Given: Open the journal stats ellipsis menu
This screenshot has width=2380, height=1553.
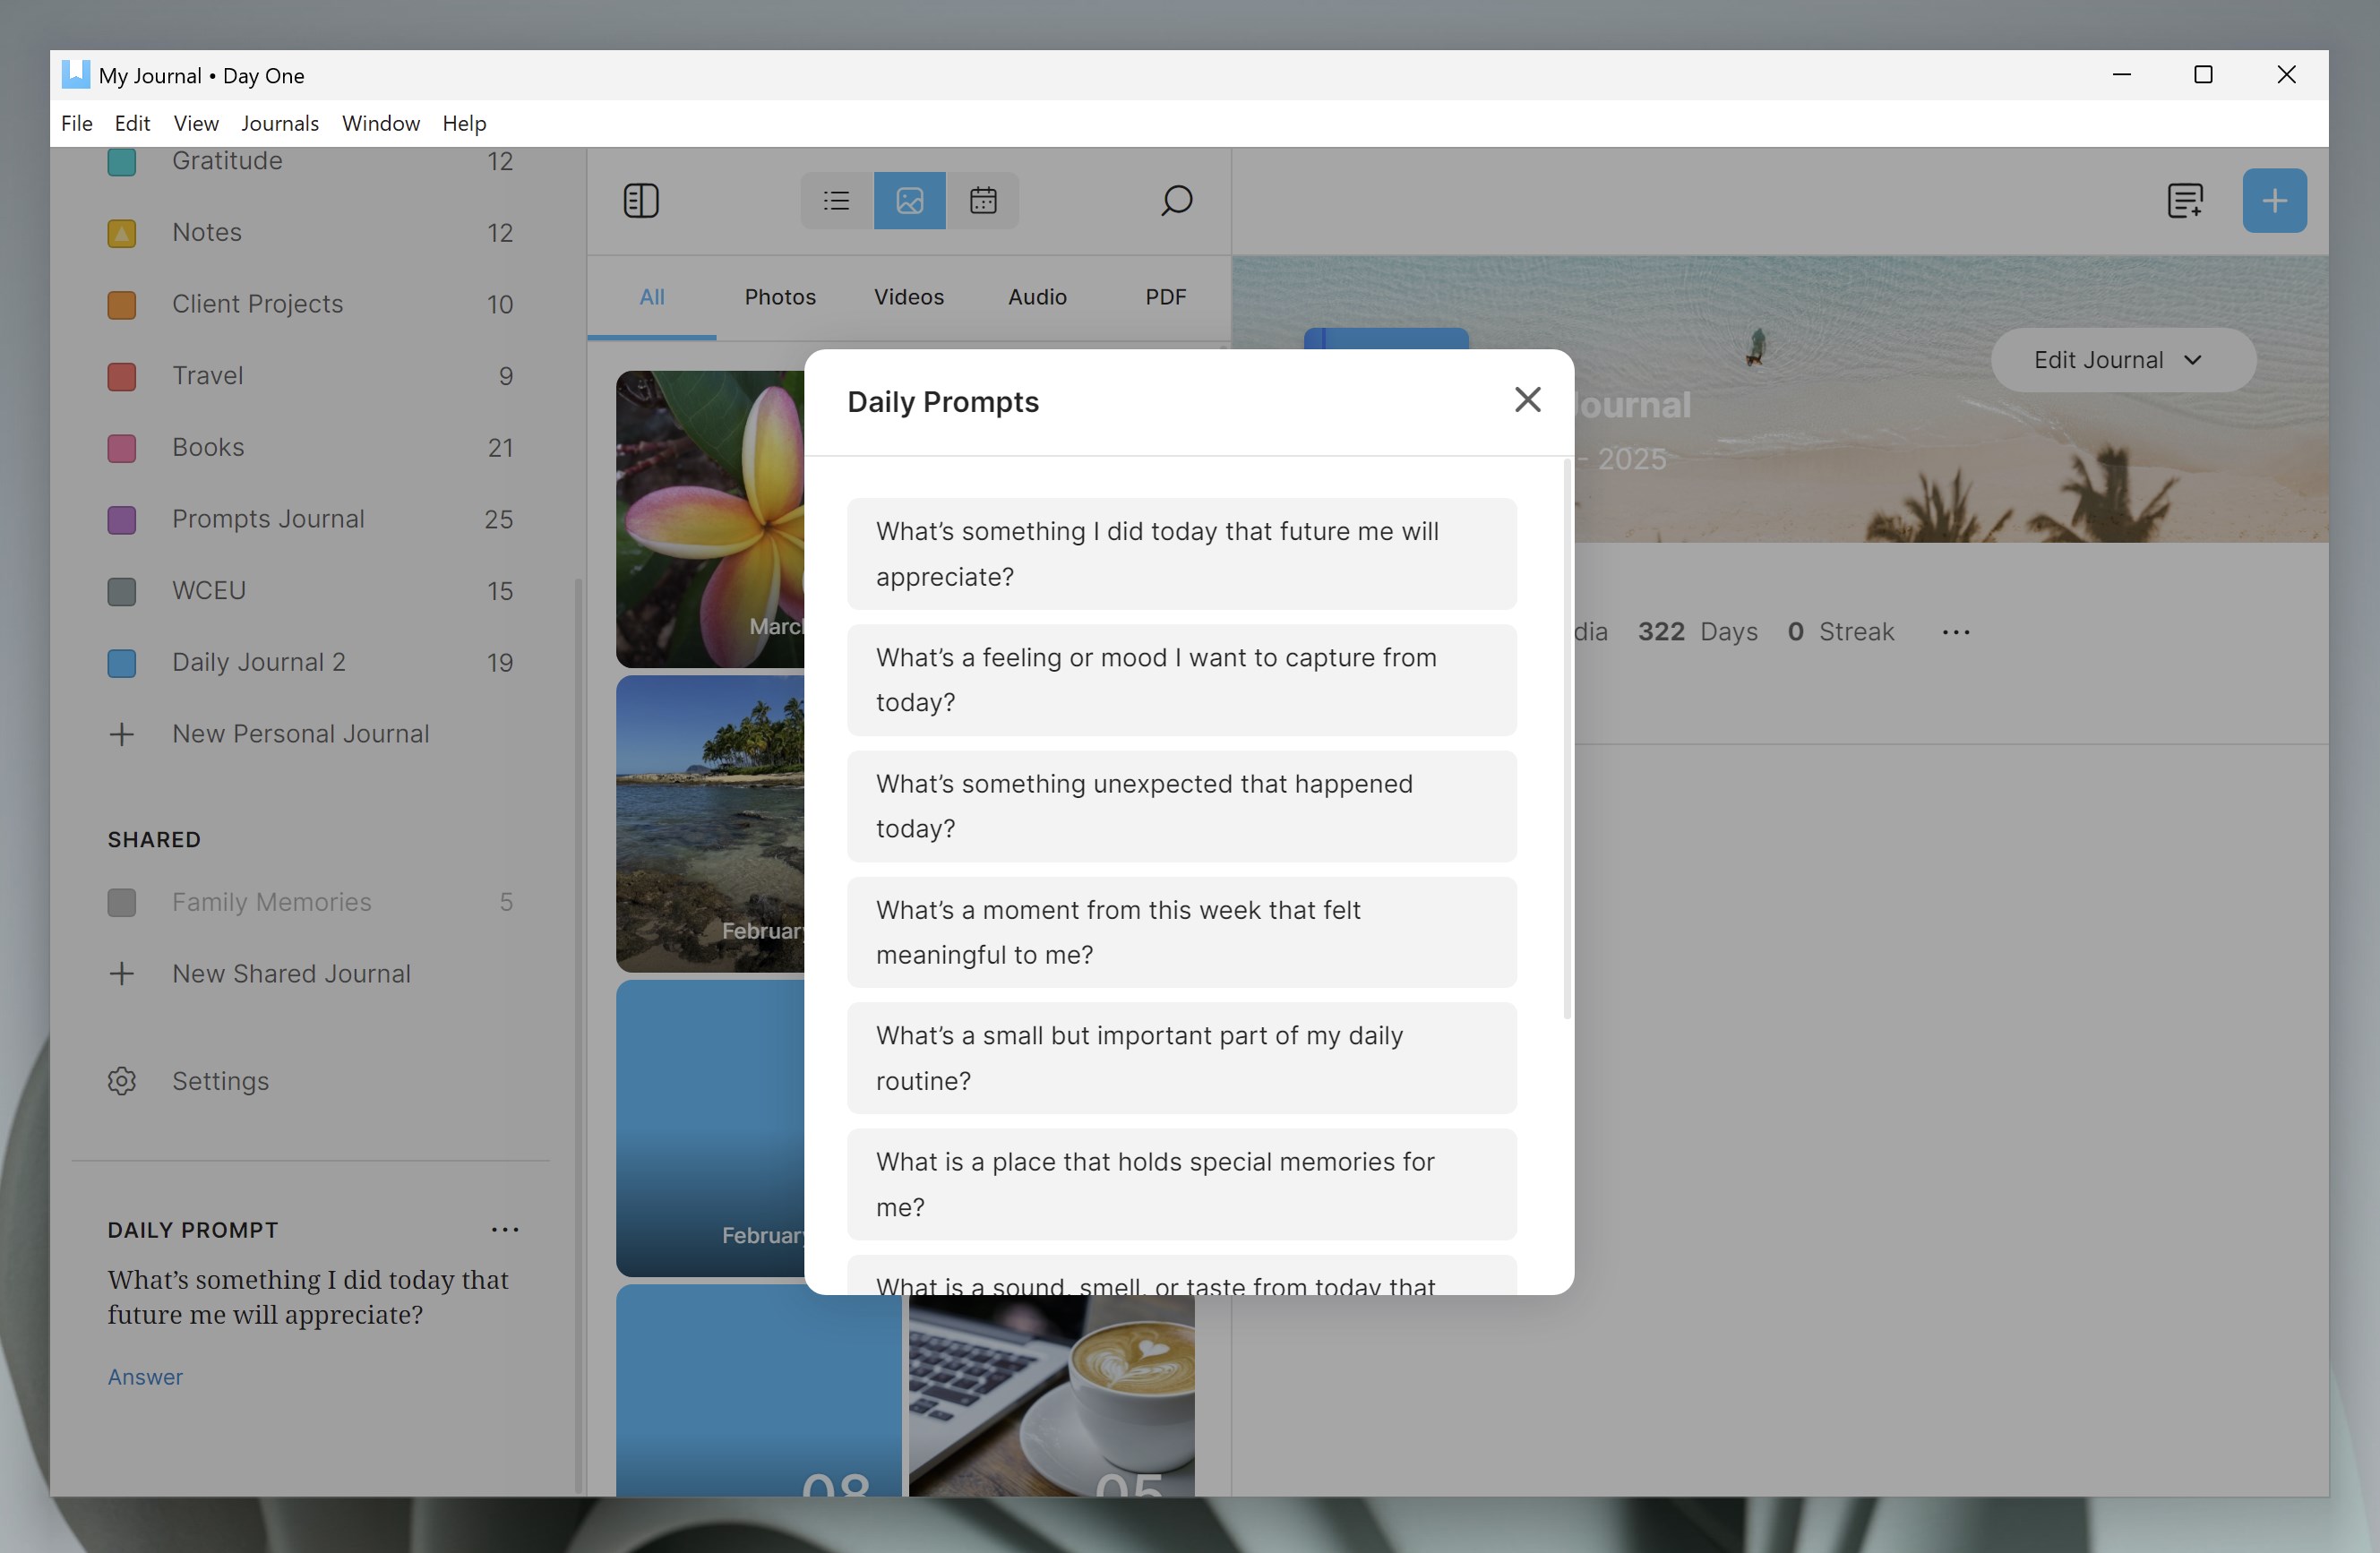Looking at the screenshot, I should (x=1956, y=631).
